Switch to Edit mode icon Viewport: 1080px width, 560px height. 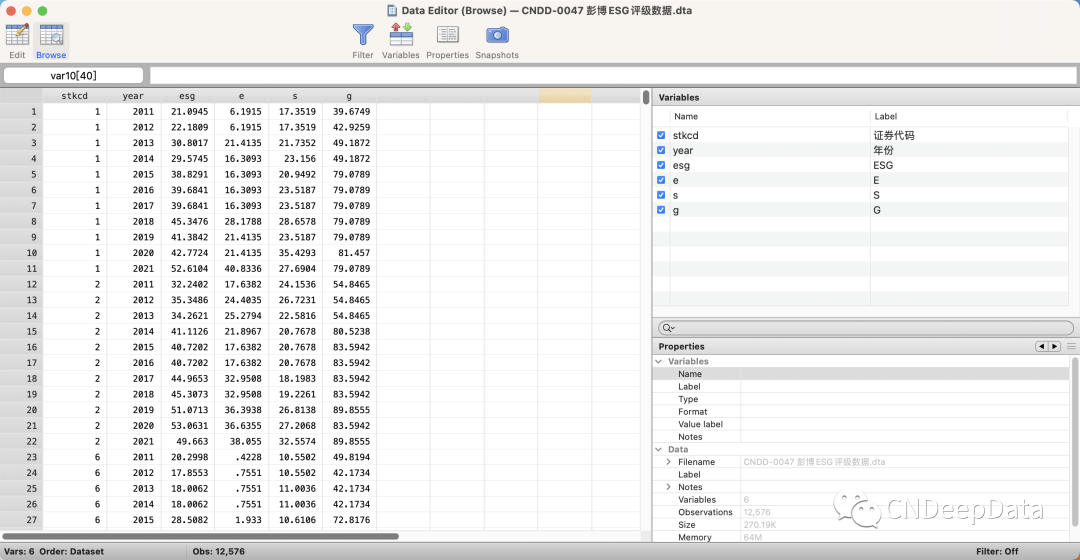pos(17,36)
